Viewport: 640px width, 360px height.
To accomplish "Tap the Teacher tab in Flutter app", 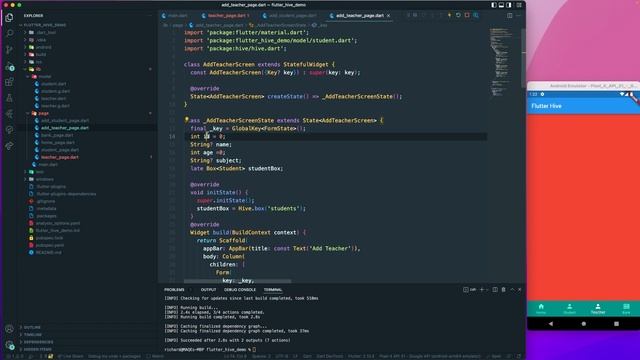I will point(598,309).
